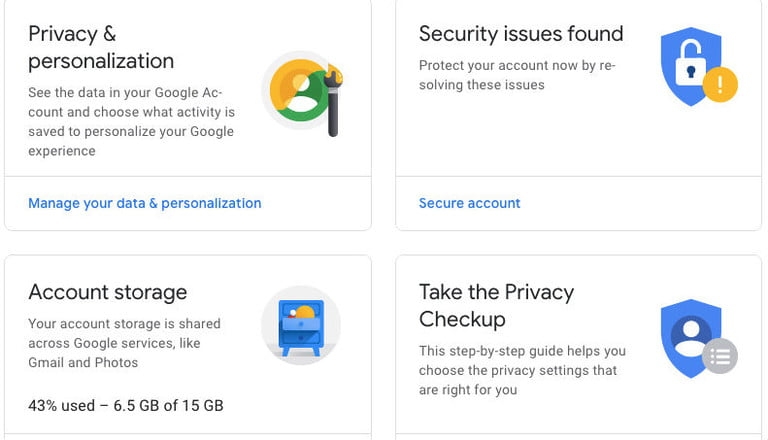Click the storage shared across services description

point(124,343)
